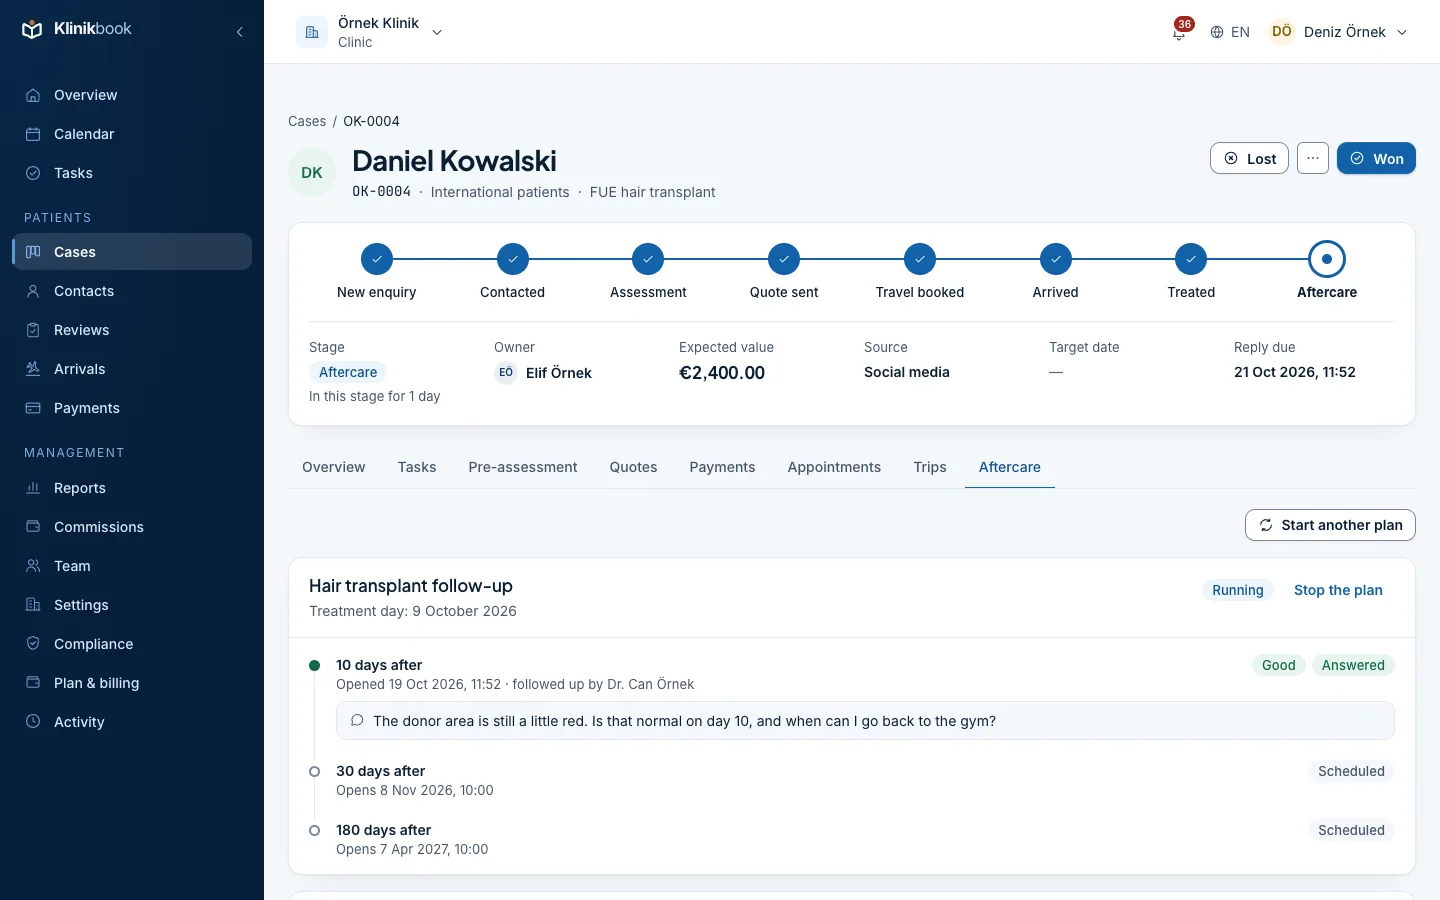Switch to the Pre-assessment tab
This screenshot has width=1440, height=900.
click(x=523, y=467)
